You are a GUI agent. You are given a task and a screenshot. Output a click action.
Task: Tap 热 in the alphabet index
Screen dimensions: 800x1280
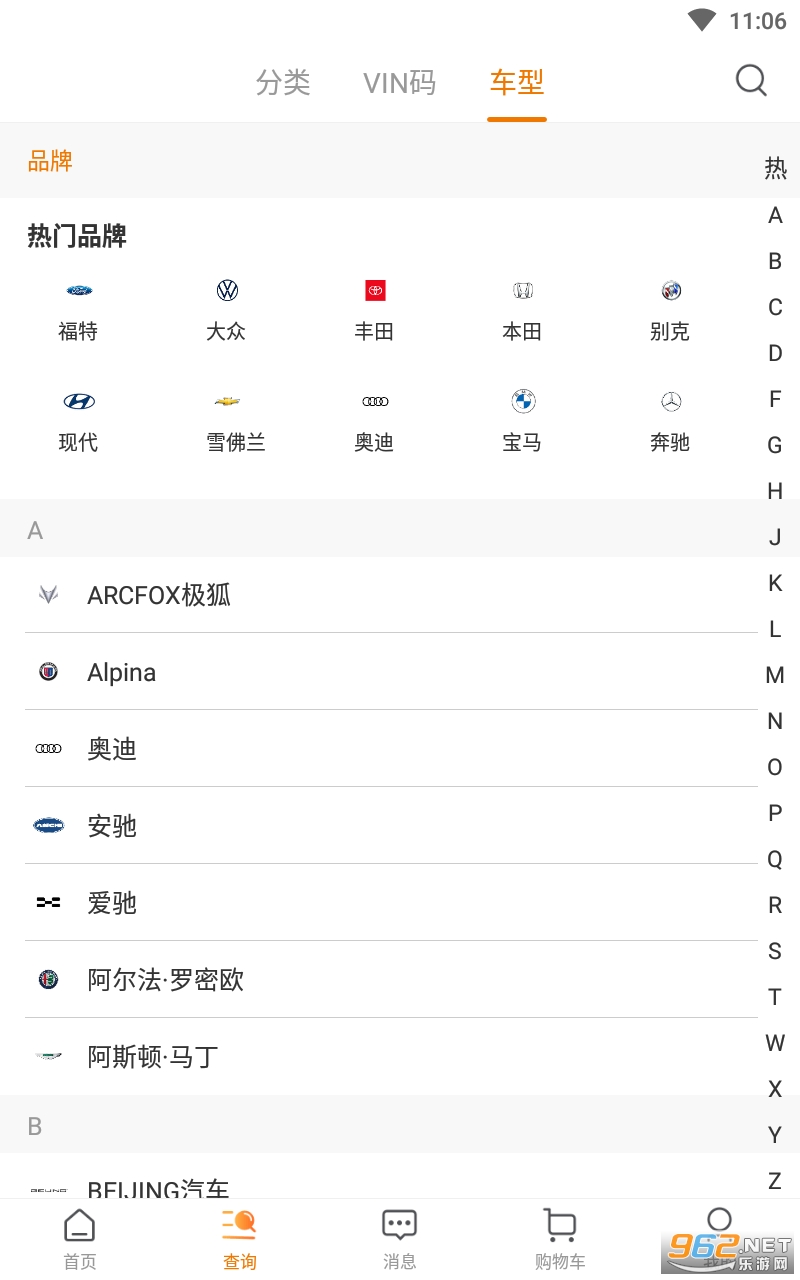pos(775,168)
